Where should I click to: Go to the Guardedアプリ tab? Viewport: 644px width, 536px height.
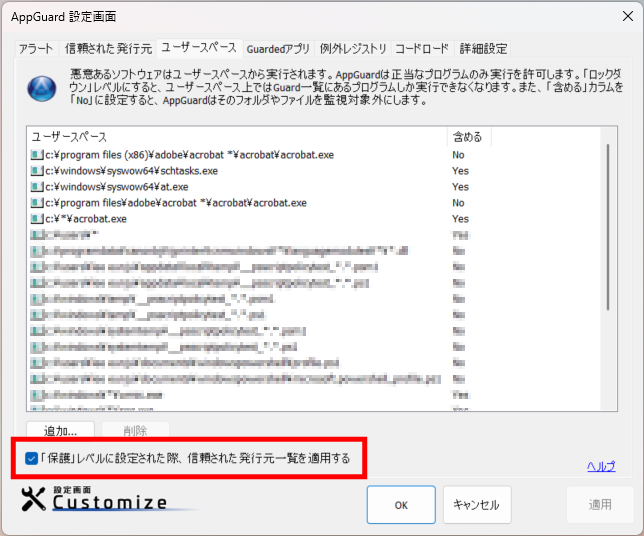click(x=278, y=48)
